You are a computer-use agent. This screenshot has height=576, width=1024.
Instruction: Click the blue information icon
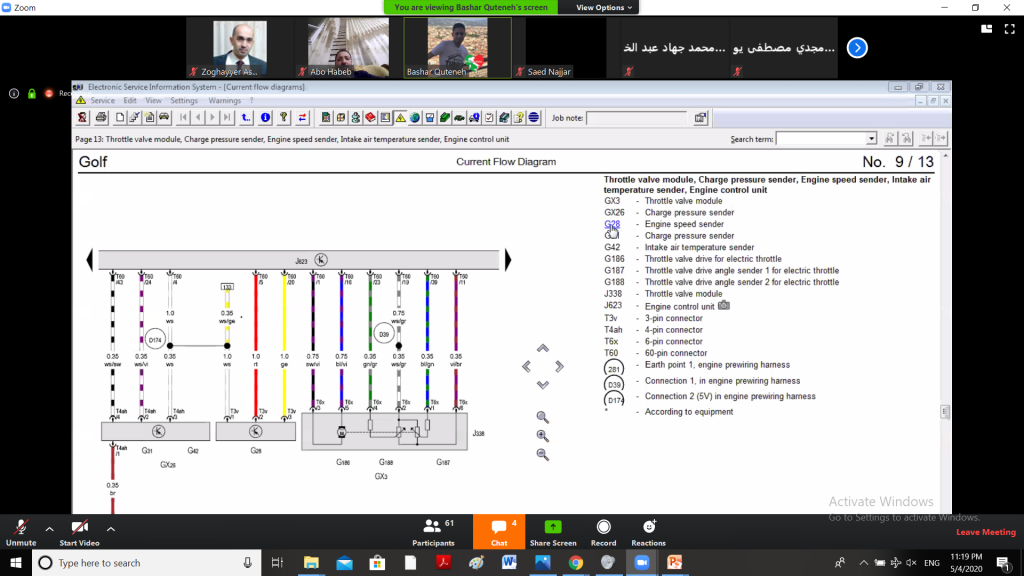(265, 118)
